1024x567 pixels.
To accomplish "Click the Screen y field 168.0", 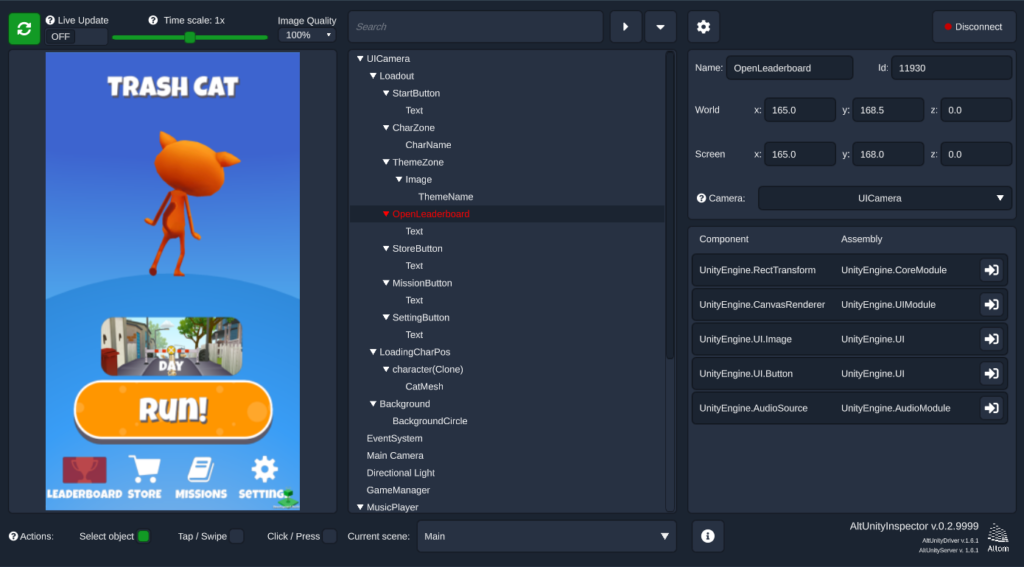I will [888, 154].
